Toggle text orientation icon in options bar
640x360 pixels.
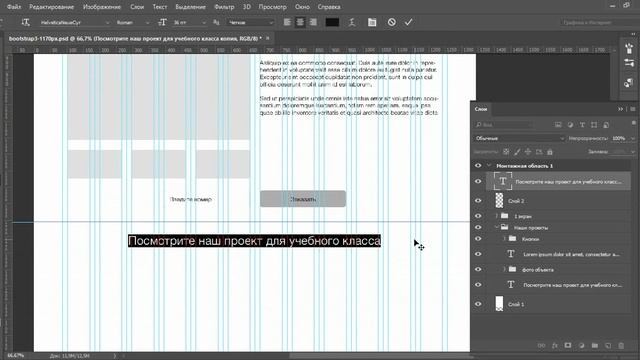[25, 22]
